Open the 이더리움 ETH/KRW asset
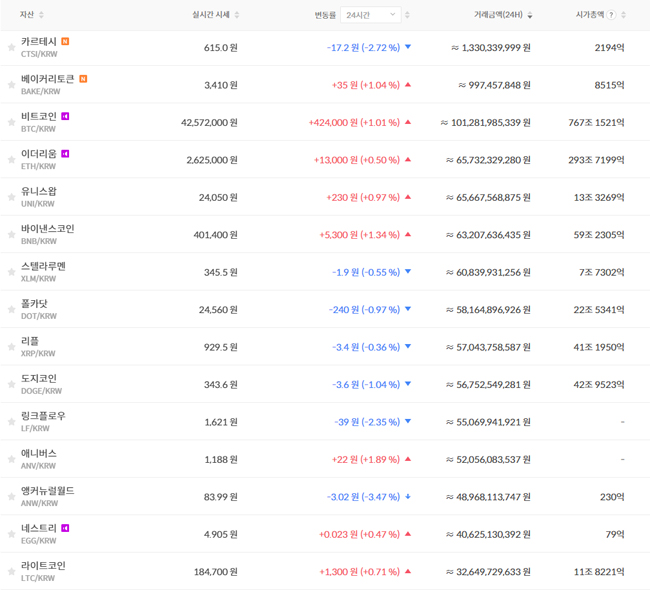Viewport: 650px width, 590px height. click(39, 160)
